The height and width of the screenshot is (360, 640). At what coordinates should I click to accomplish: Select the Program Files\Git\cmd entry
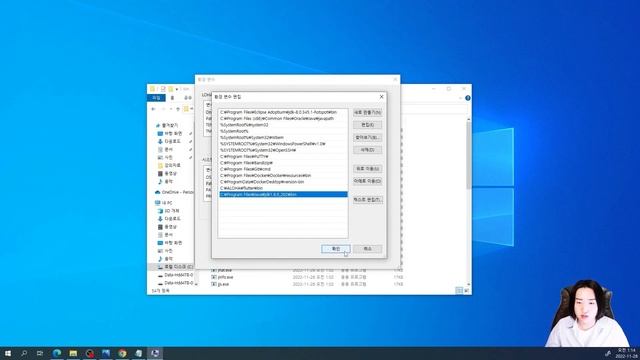pos(283,169)
